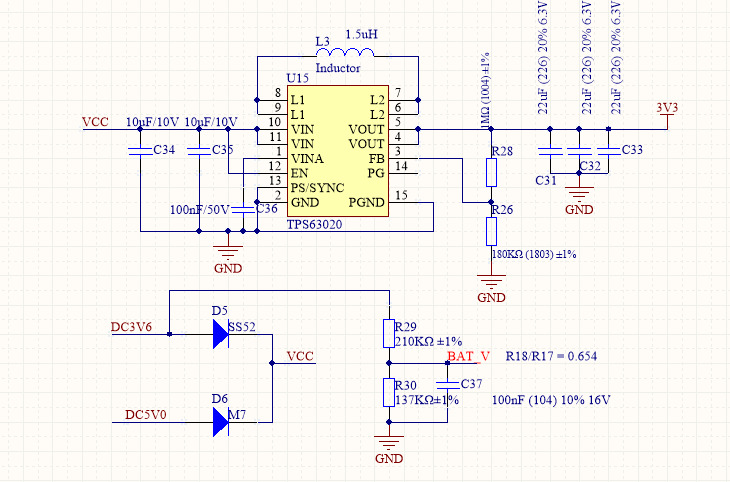Select capacitor symbol C35
The height and width of the screenshot is (482, 730).
pyautogui.click(x=199, y=151)
